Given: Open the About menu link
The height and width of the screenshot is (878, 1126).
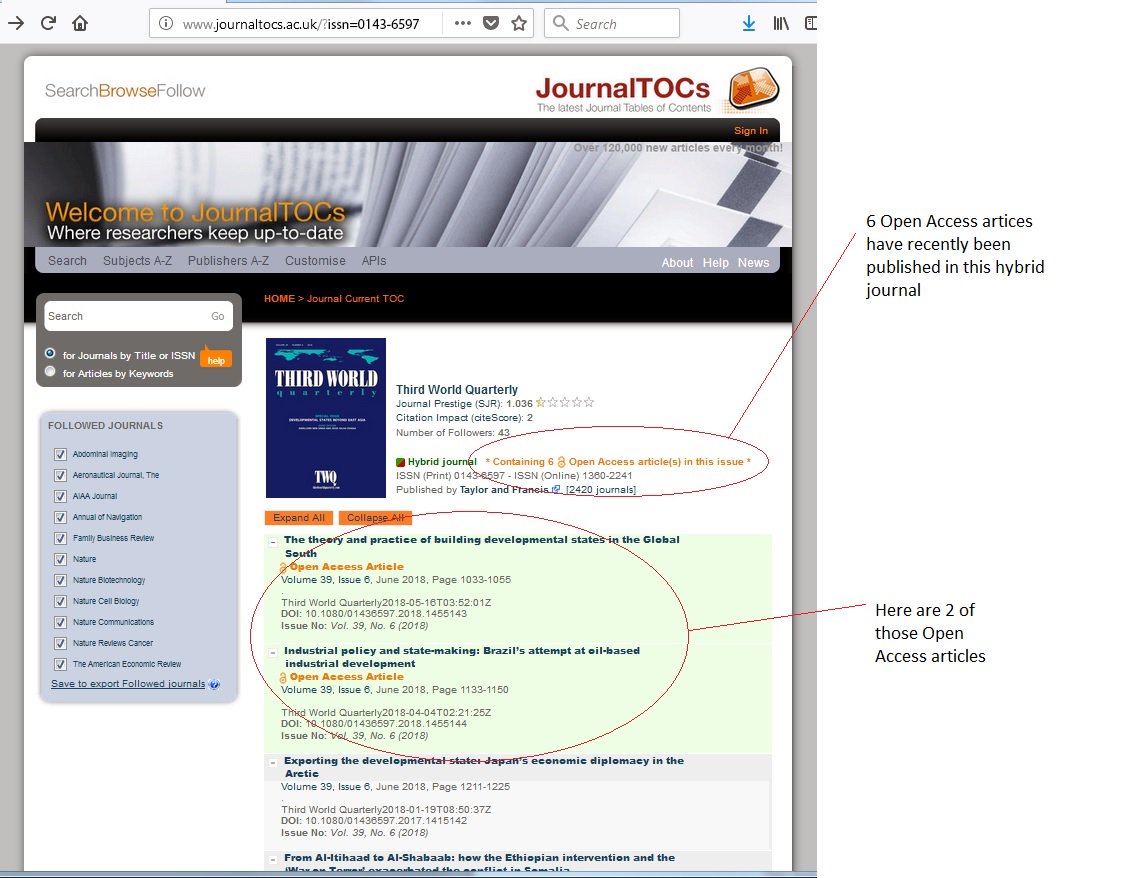Looking at the screenshot, I should [677, 263].
